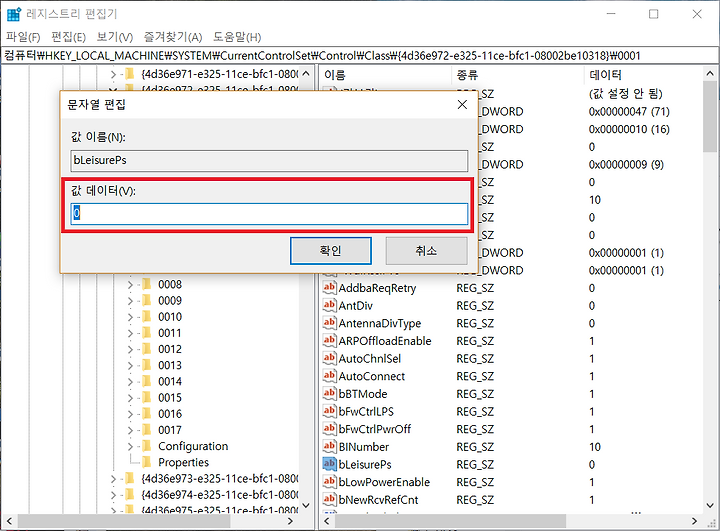720x531 pixels.
Task: Open the 도움말(H) menu
Action: click(x=237, y=37)
